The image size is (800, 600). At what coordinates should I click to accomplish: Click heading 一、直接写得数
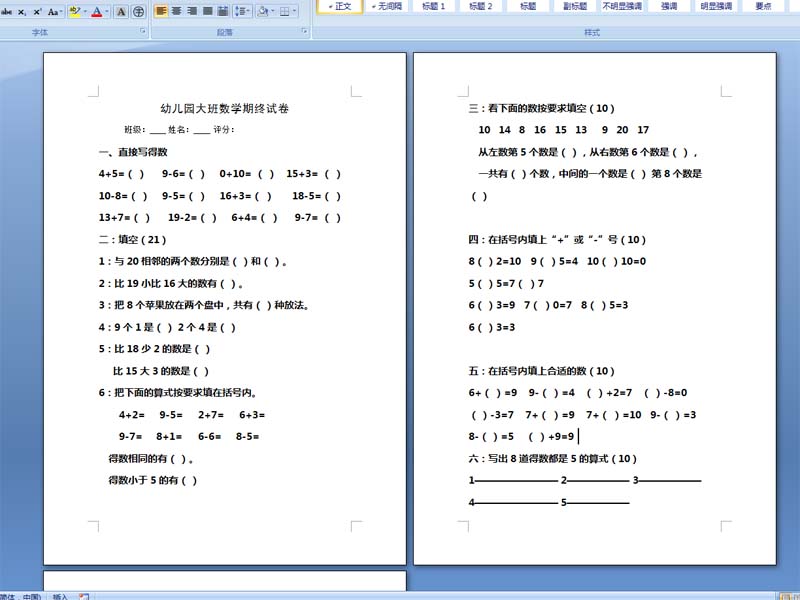coord(133,152)
